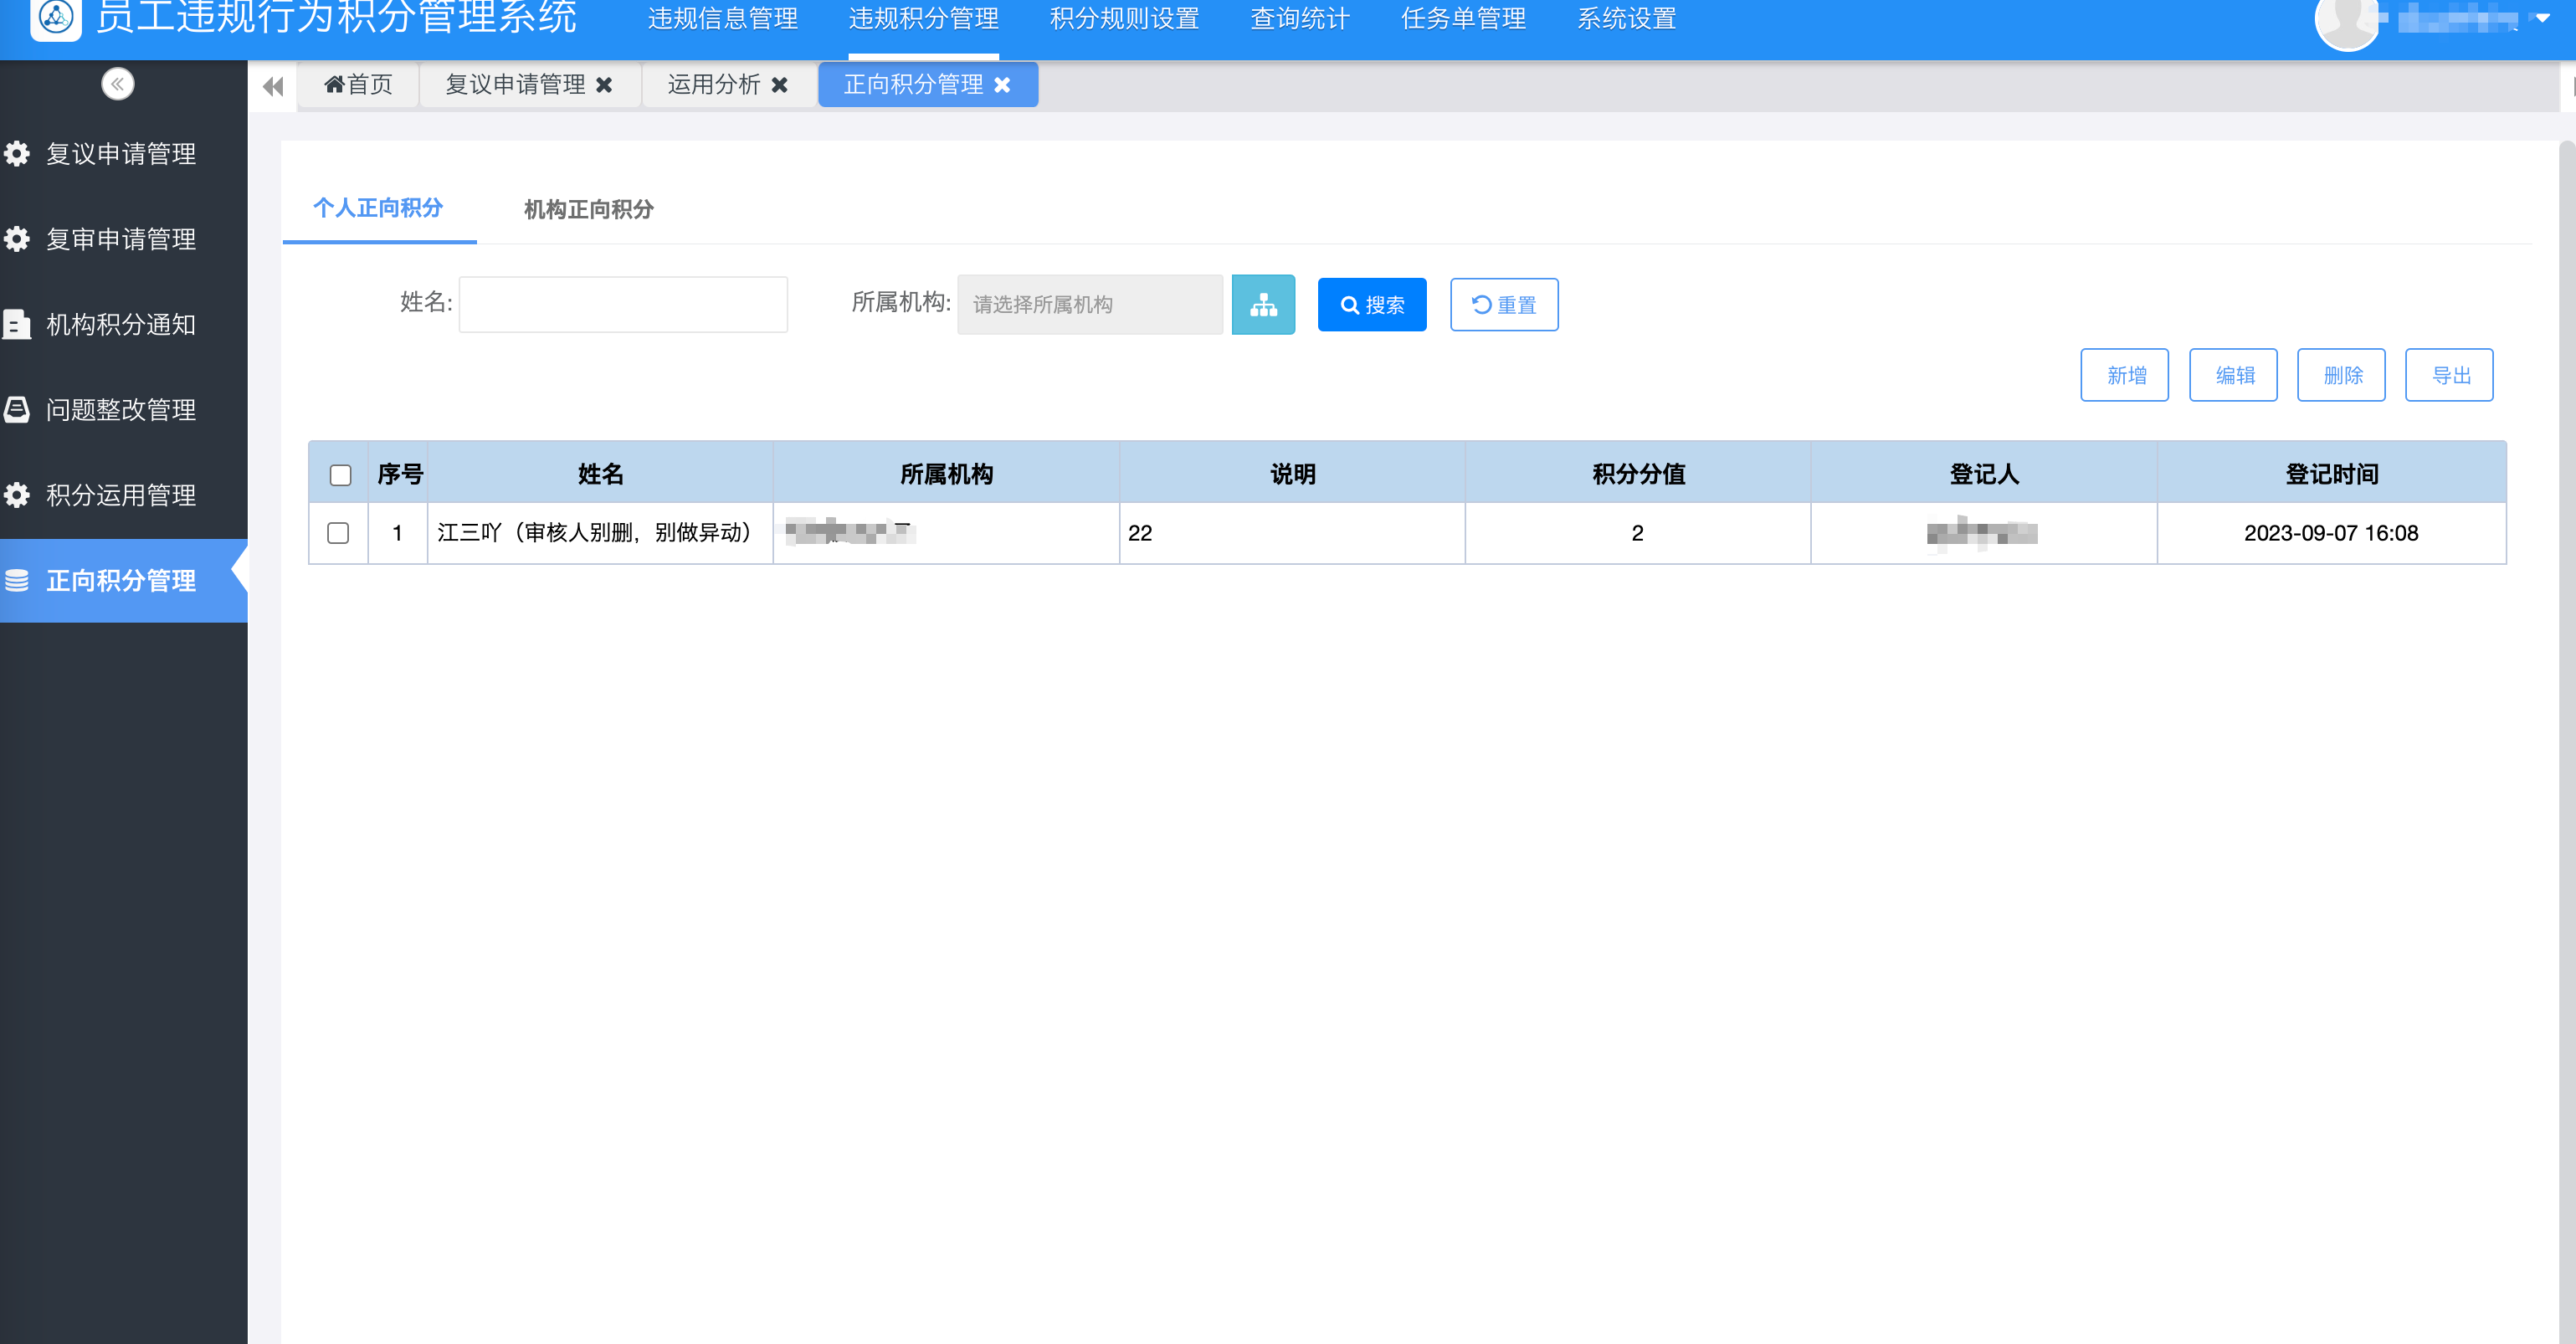Open 查询统计 top menu
Image resolution: width=2576 pixels, height=1344 pixels.
click(x=1300, y=19)
